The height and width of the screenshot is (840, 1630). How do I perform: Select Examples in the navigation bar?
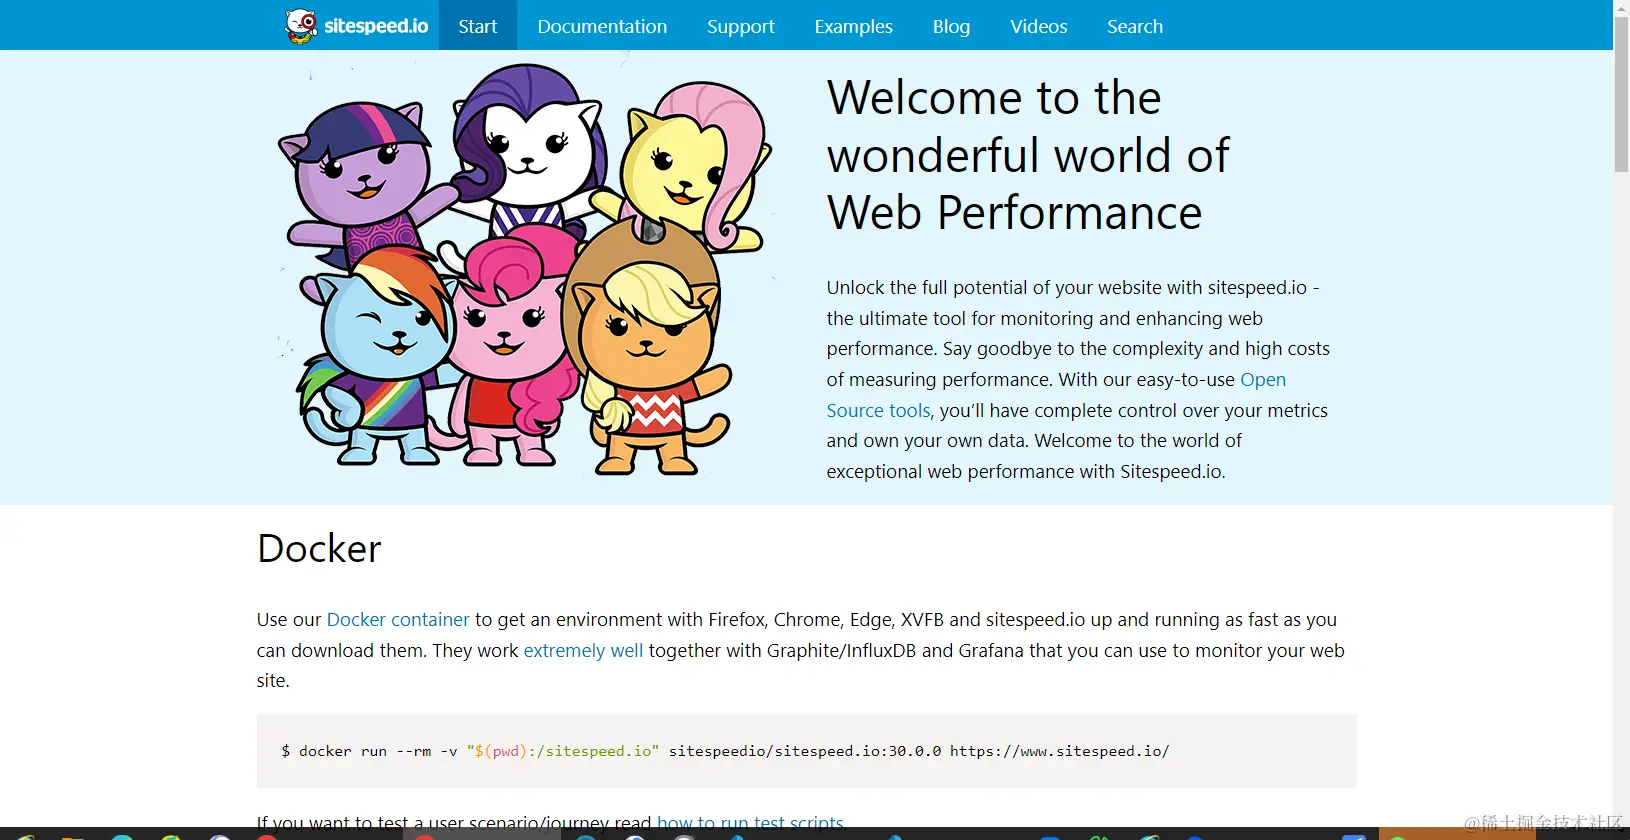click(854, 26)
